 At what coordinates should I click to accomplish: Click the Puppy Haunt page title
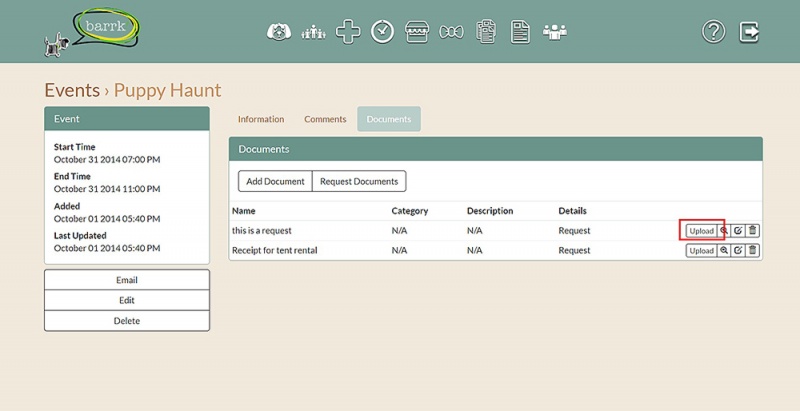point(167,90)
